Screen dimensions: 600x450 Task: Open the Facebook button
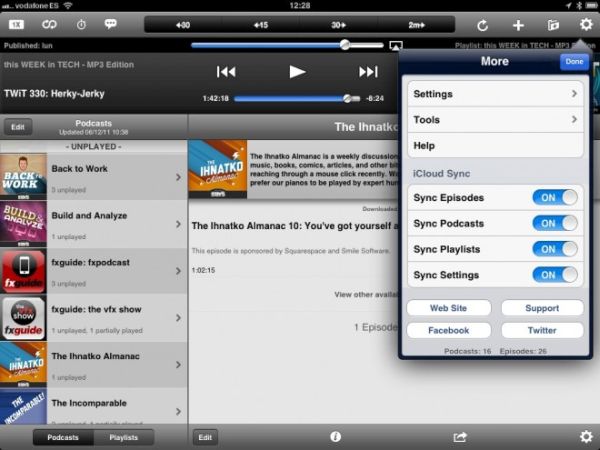click(x=449, y=330)
